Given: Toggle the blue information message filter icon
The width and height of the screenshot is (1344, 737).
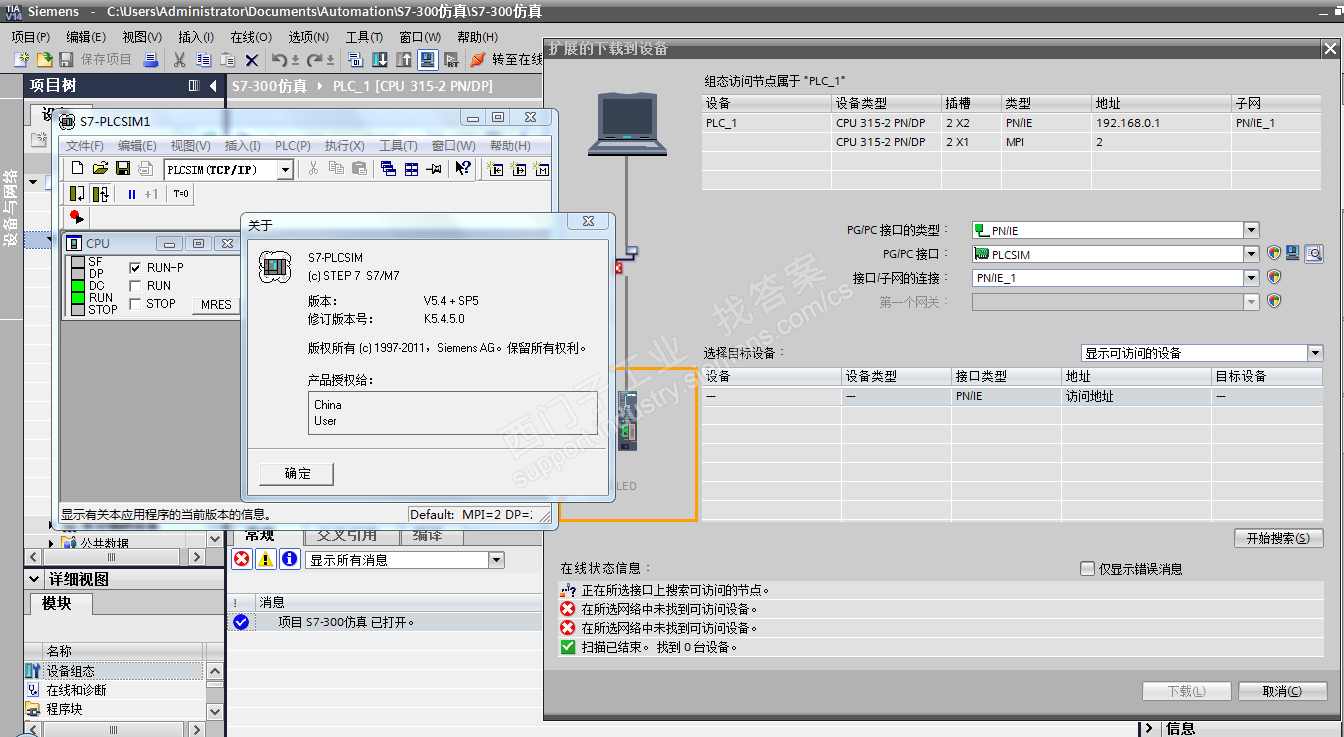Looking at the screenshot, I should [289, 560].
